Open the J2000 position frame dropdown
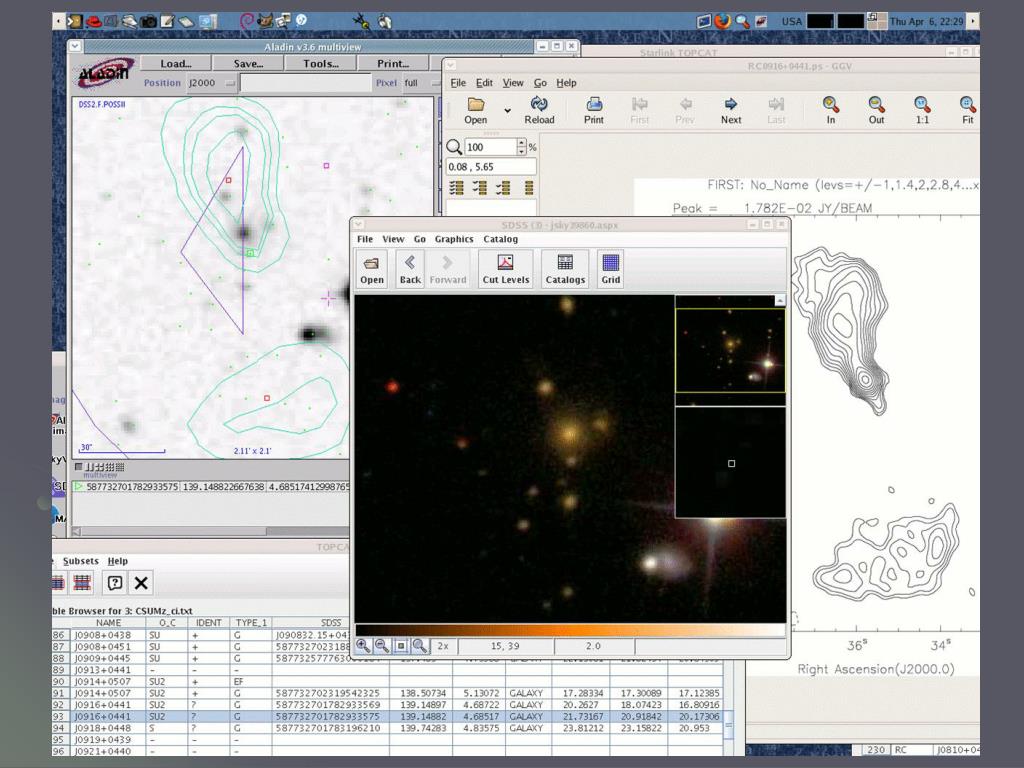 coord(212,83)
